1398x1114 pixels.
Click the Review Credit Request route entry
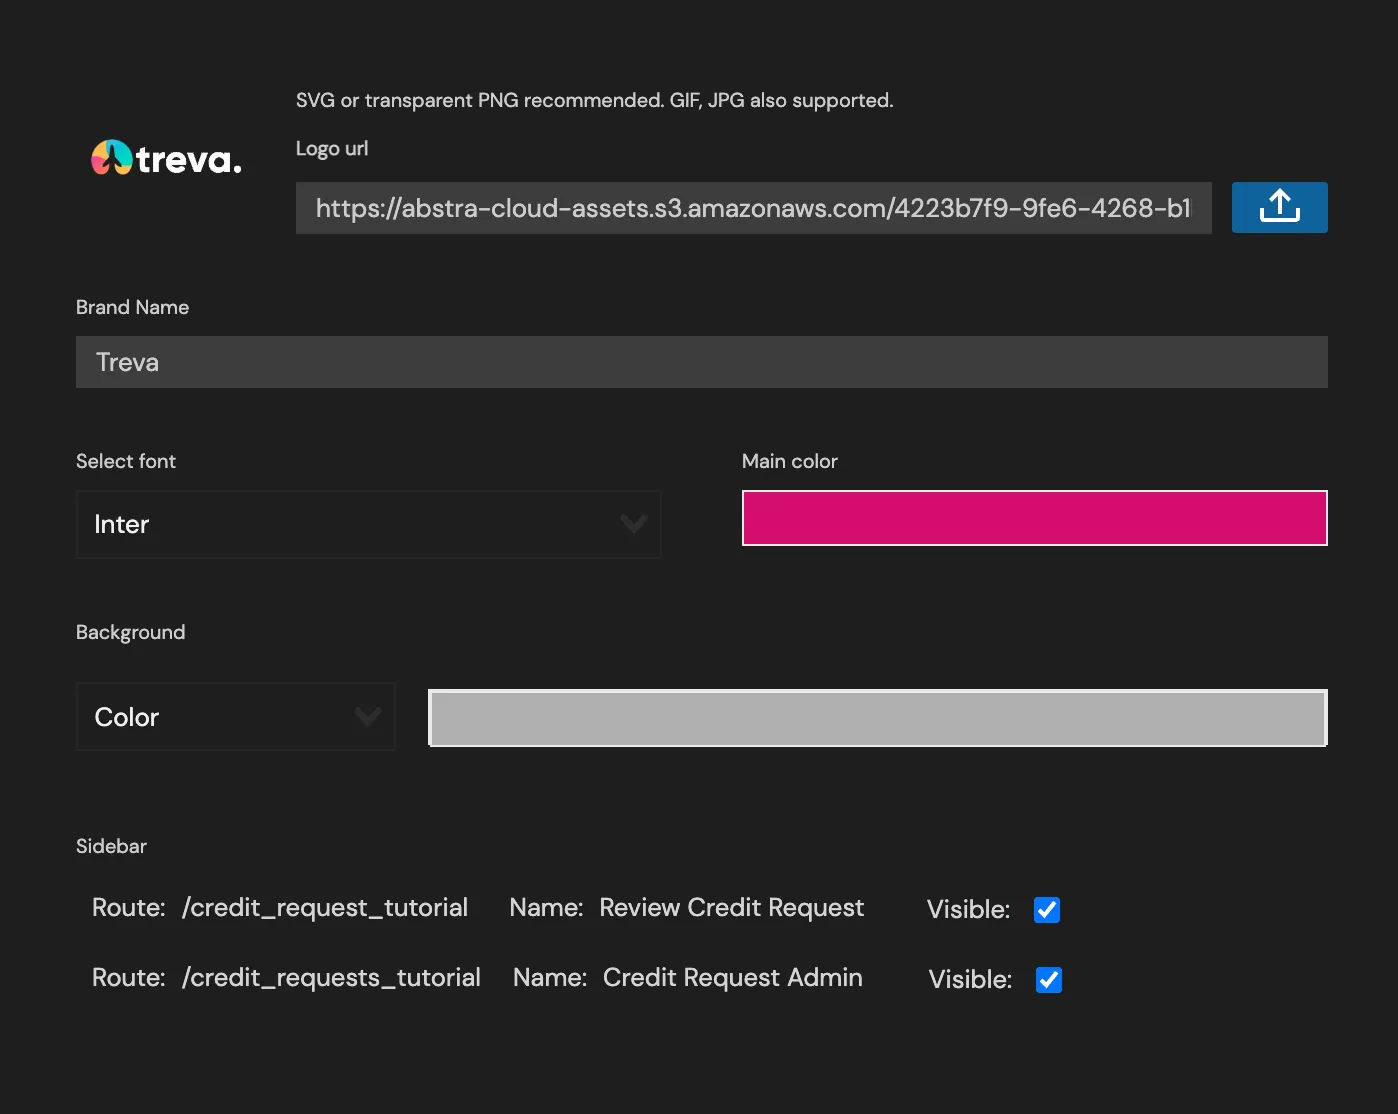[x=731, y=908]
